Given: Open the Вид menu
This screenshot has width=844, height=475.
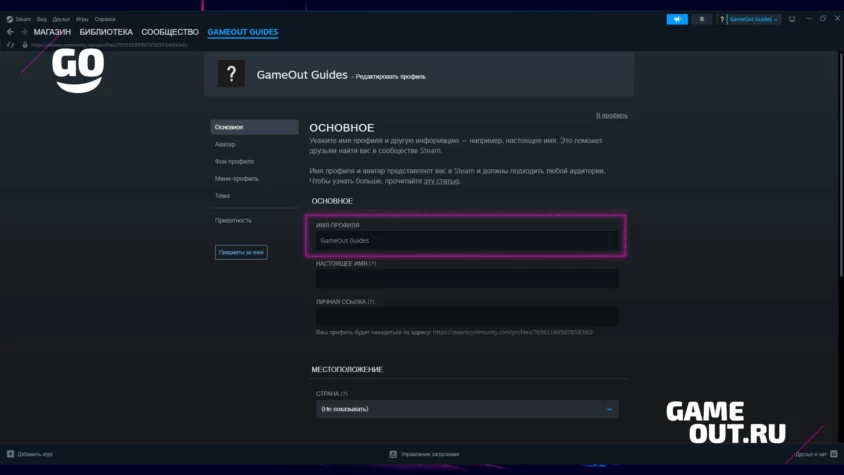Looking at the screenshot, I should [x=41, y=19].
